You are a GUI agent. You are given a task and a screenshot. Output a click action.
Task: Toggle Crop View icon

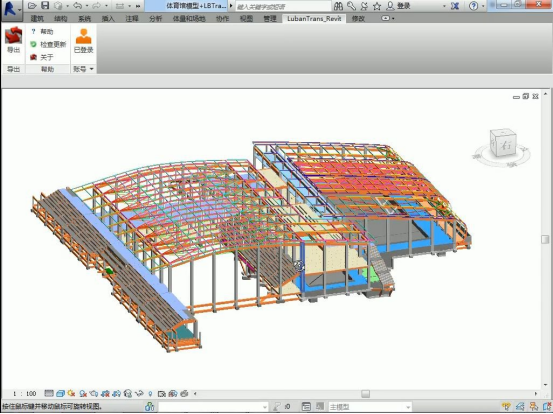click(x=105, y=393)
